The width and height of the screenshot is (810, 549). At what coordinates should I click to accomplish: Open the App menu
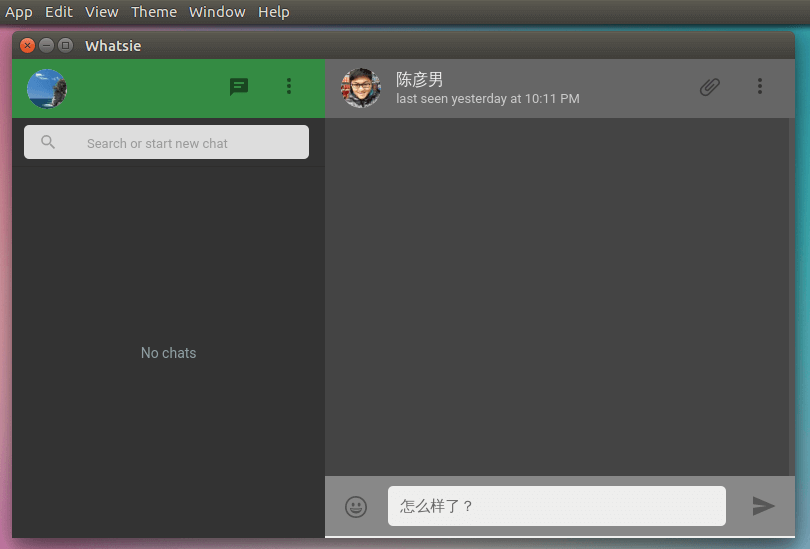19,12
